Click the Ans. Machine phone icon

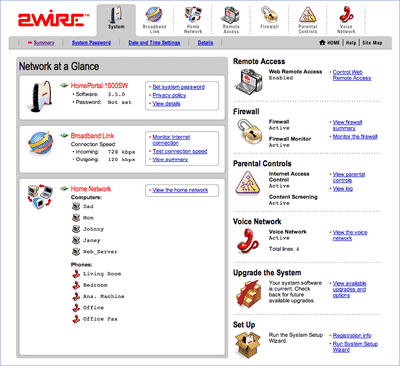pyautogui.click(x=76, y=296)
